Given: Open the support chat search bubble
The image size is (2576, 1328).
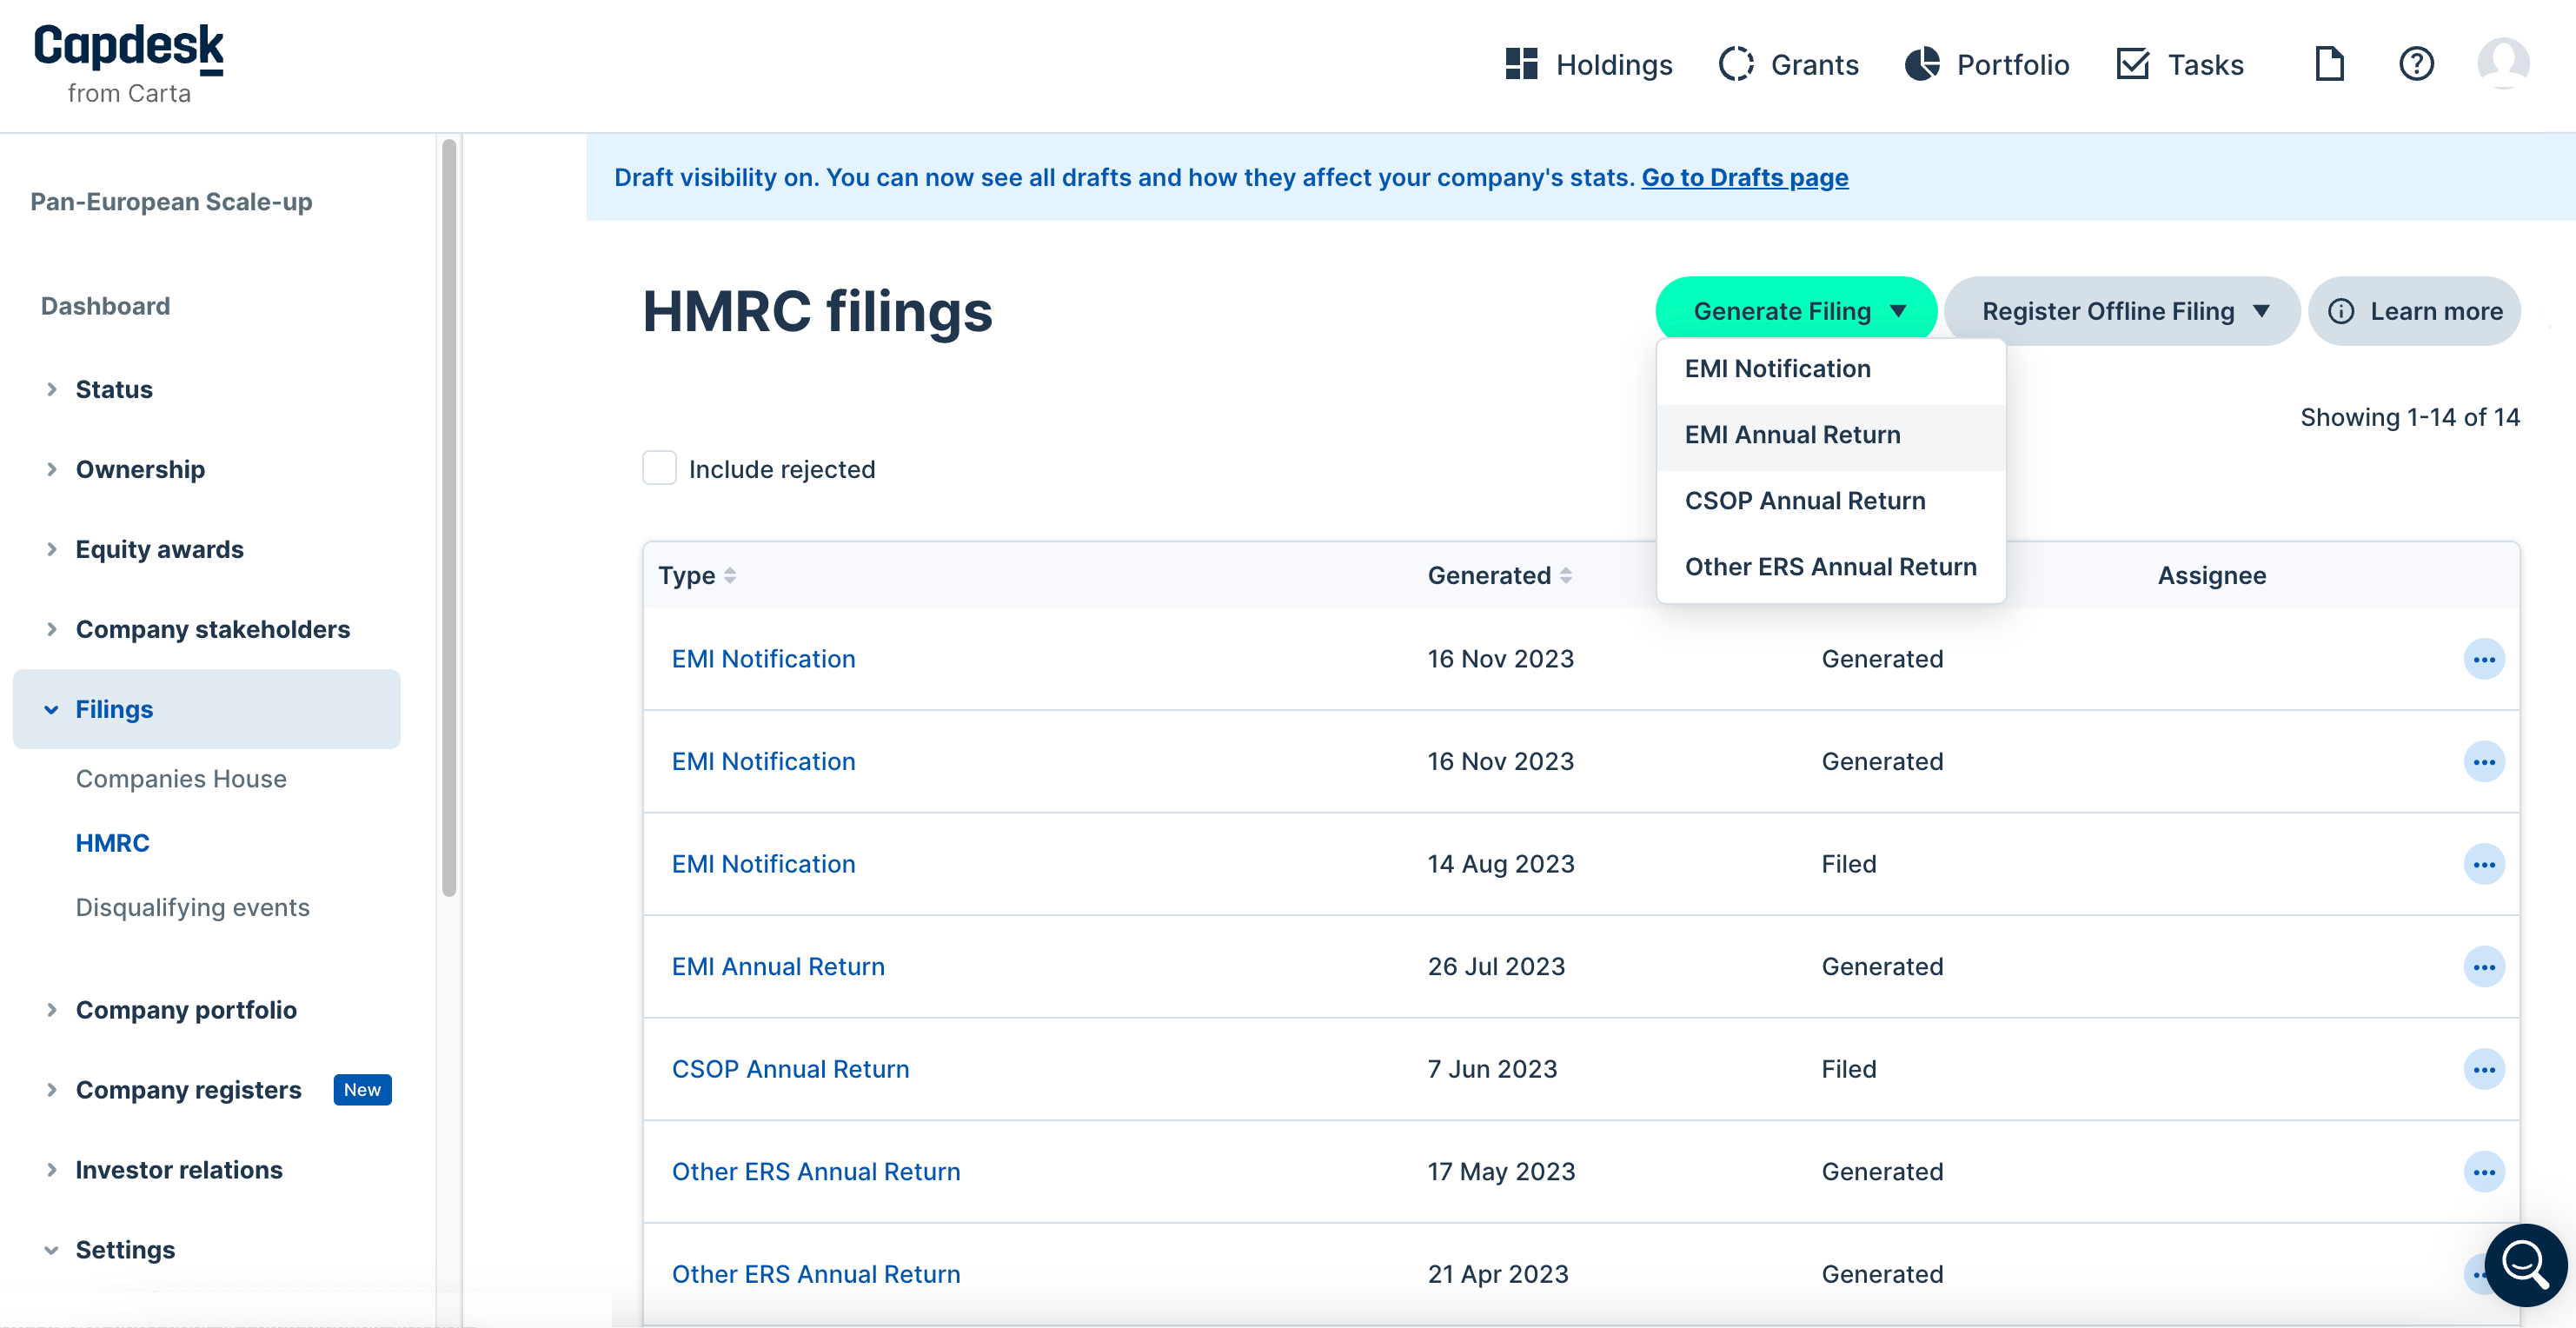Looking at the screenshot, I should (x=2524, y=1265).
